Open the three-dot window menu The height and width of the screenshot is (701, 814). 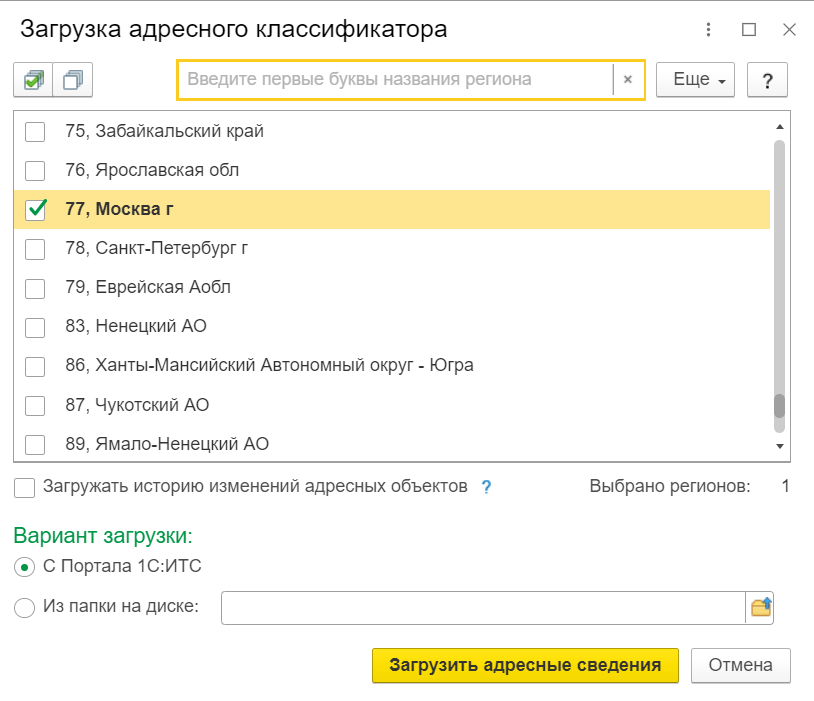tap(709, 30)
